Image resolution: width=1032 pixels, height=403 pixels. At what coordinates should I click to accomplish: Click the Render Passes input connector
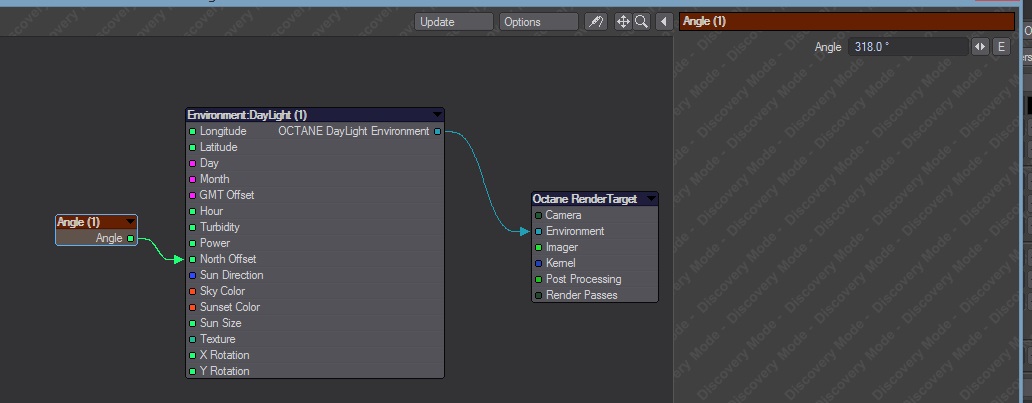[x=538, y=296]
